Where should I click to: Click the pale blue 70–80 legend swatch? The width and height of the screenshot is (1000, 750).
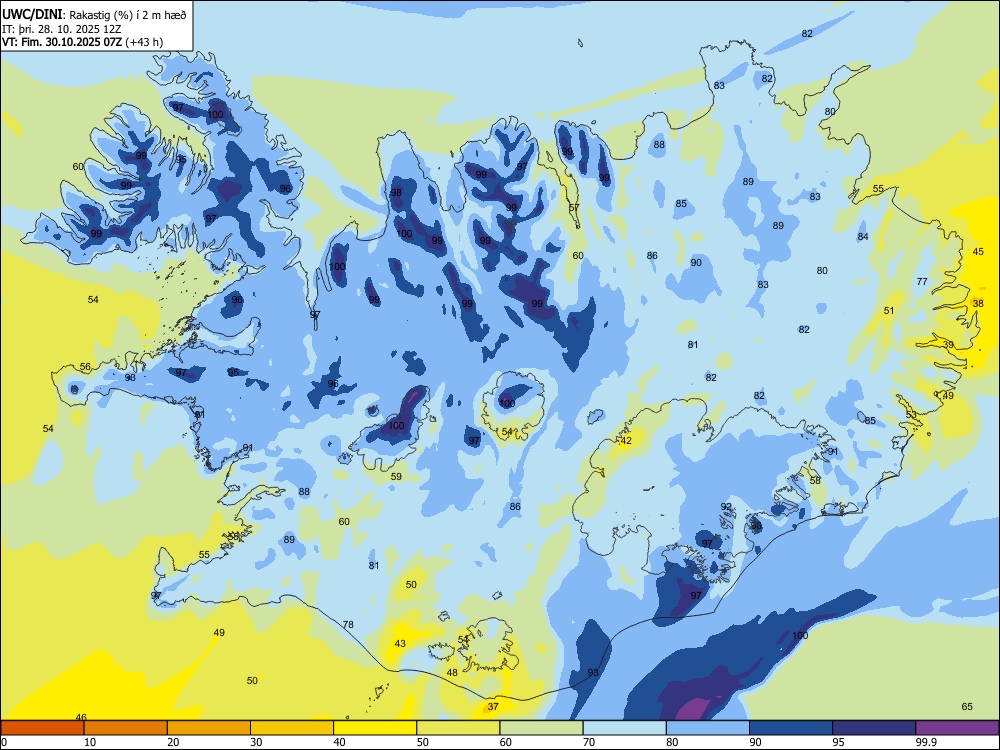624,728
